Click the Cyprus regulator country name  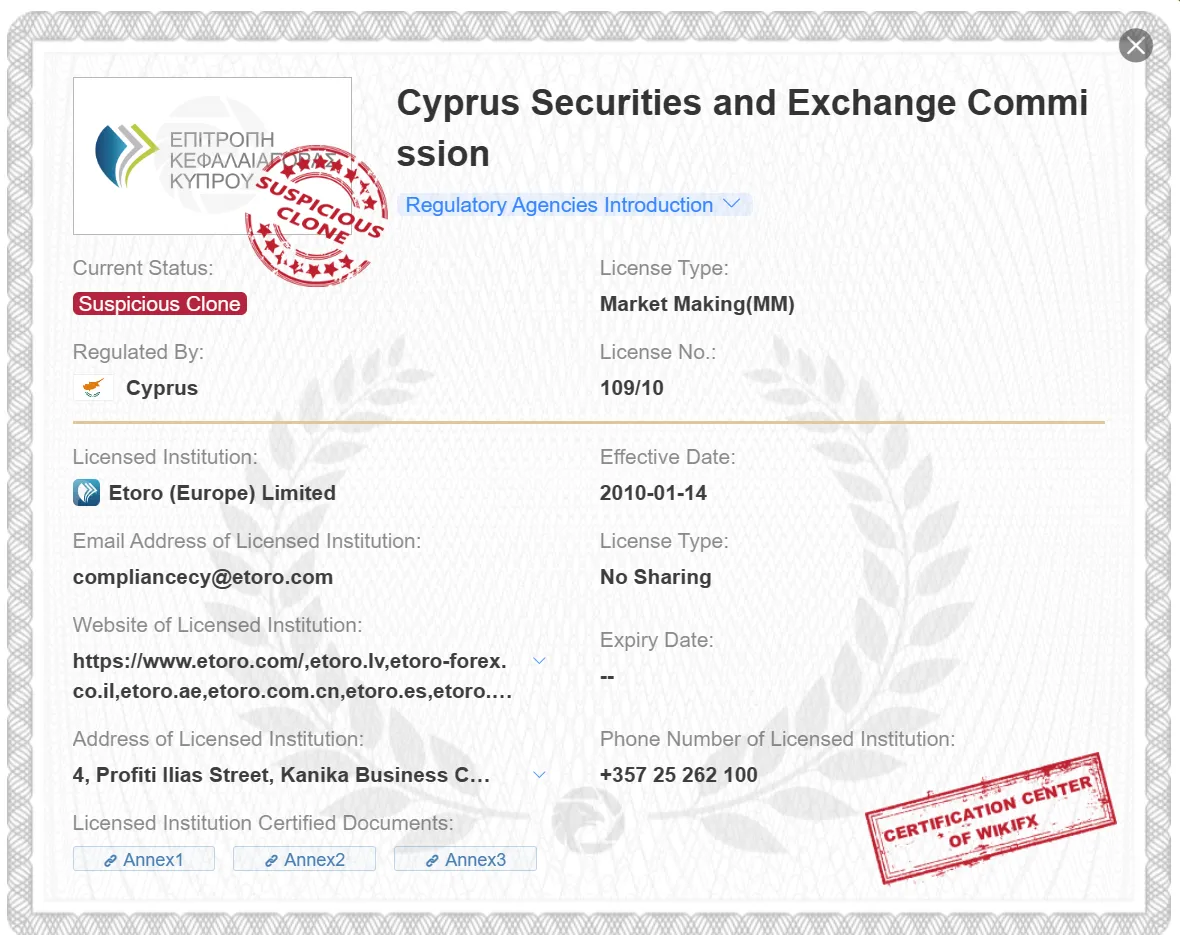pyautogui.click(x=162, y=388)
